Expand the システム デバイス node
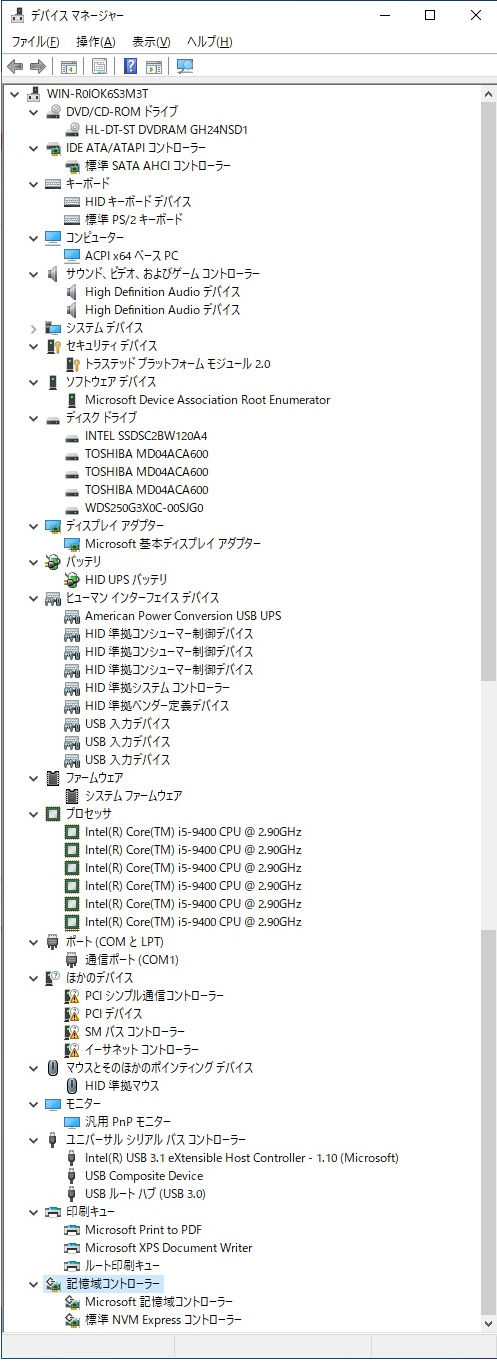 click(x=33, y=328)
